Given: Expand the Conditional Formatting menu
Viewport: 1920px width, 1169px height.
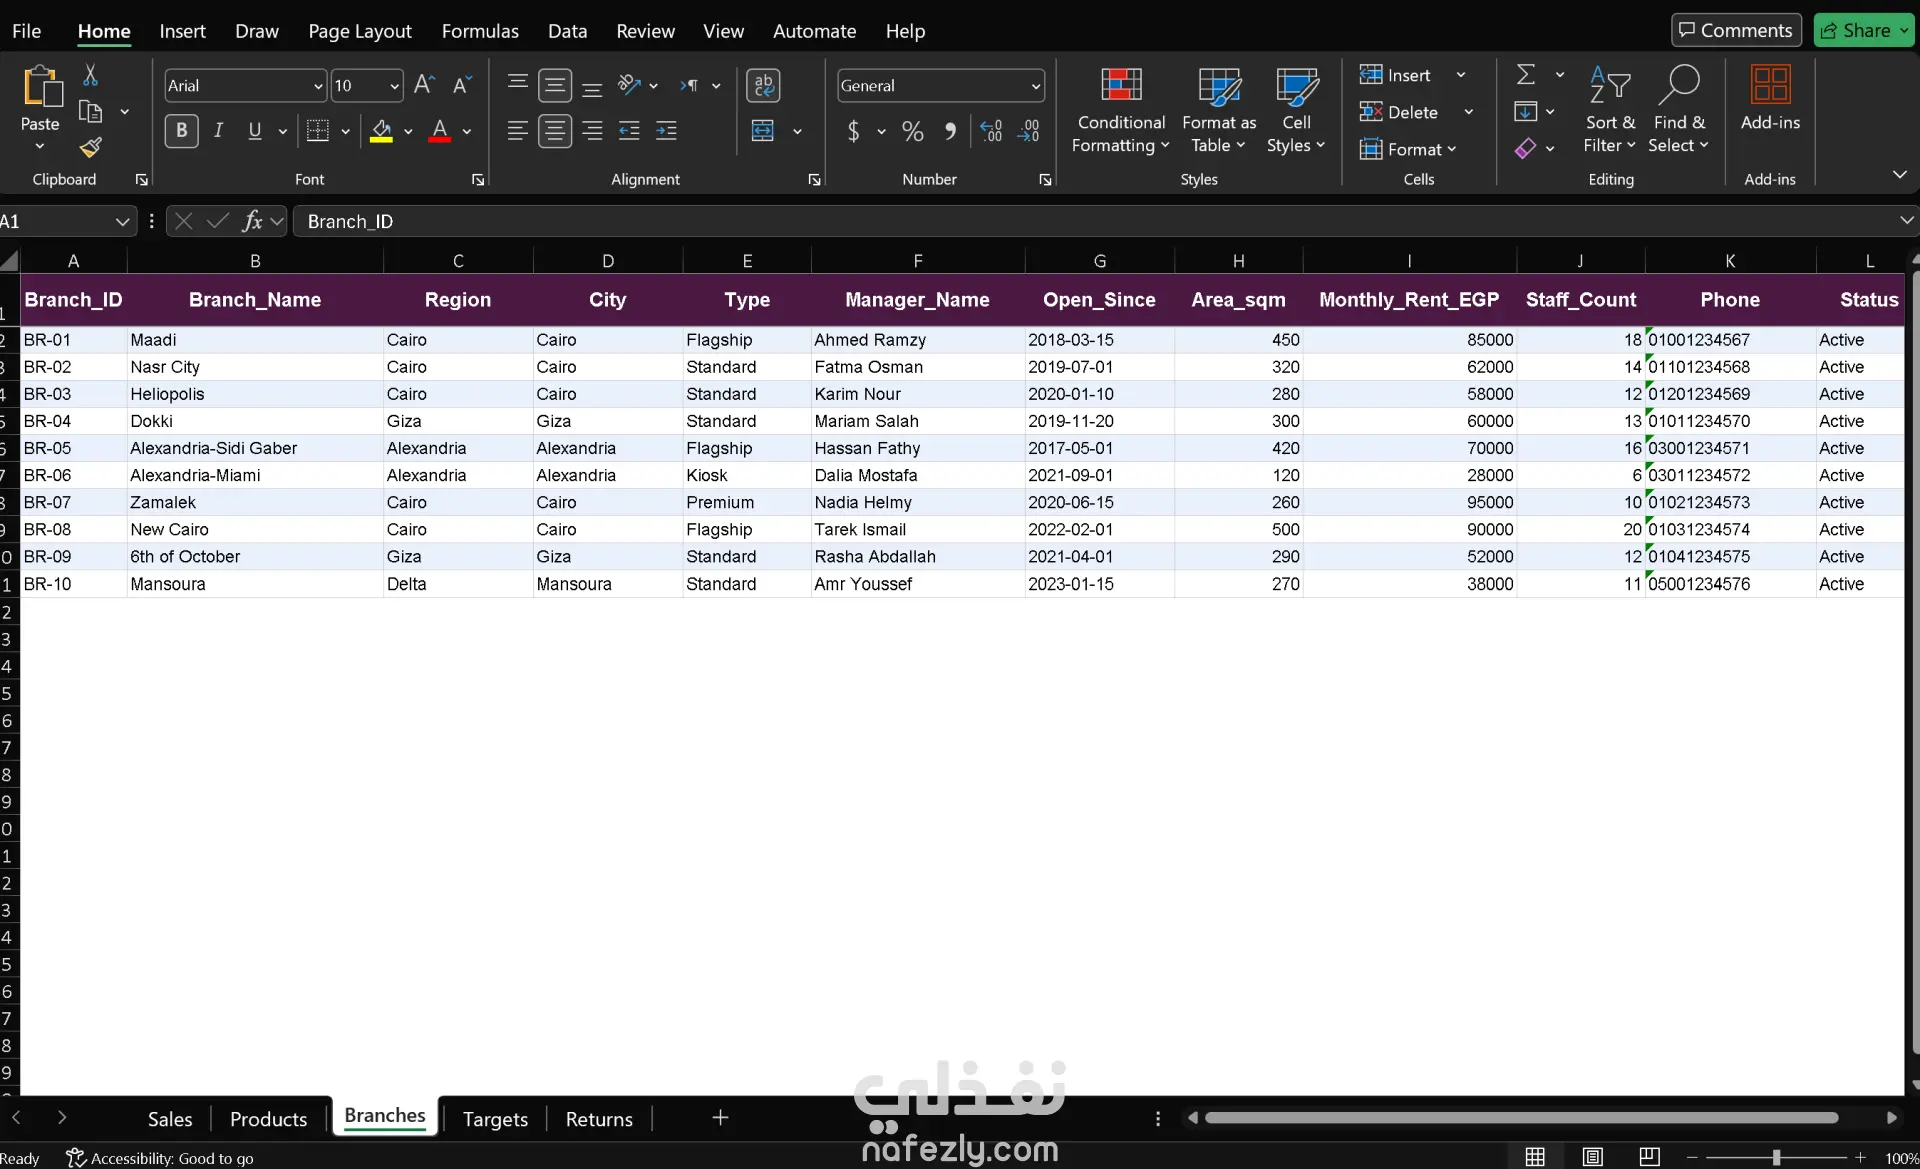Looking at the screenshot, I should [x=1121, y=110].
